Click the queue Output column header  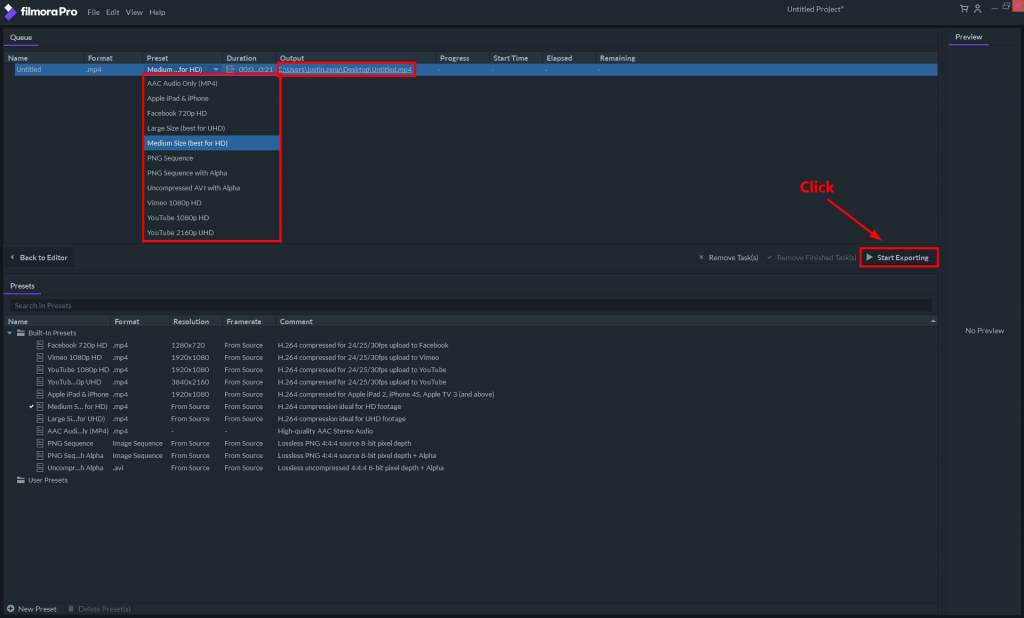pos(292,58)
